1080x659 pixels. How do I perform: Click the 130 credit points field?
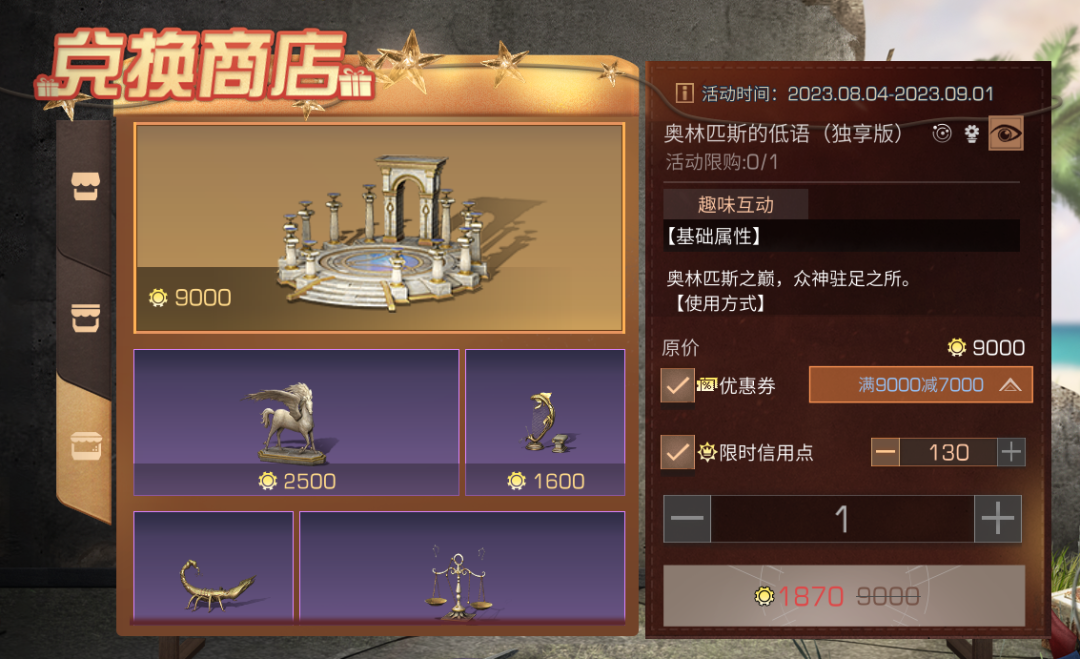[x=948, y=452]
